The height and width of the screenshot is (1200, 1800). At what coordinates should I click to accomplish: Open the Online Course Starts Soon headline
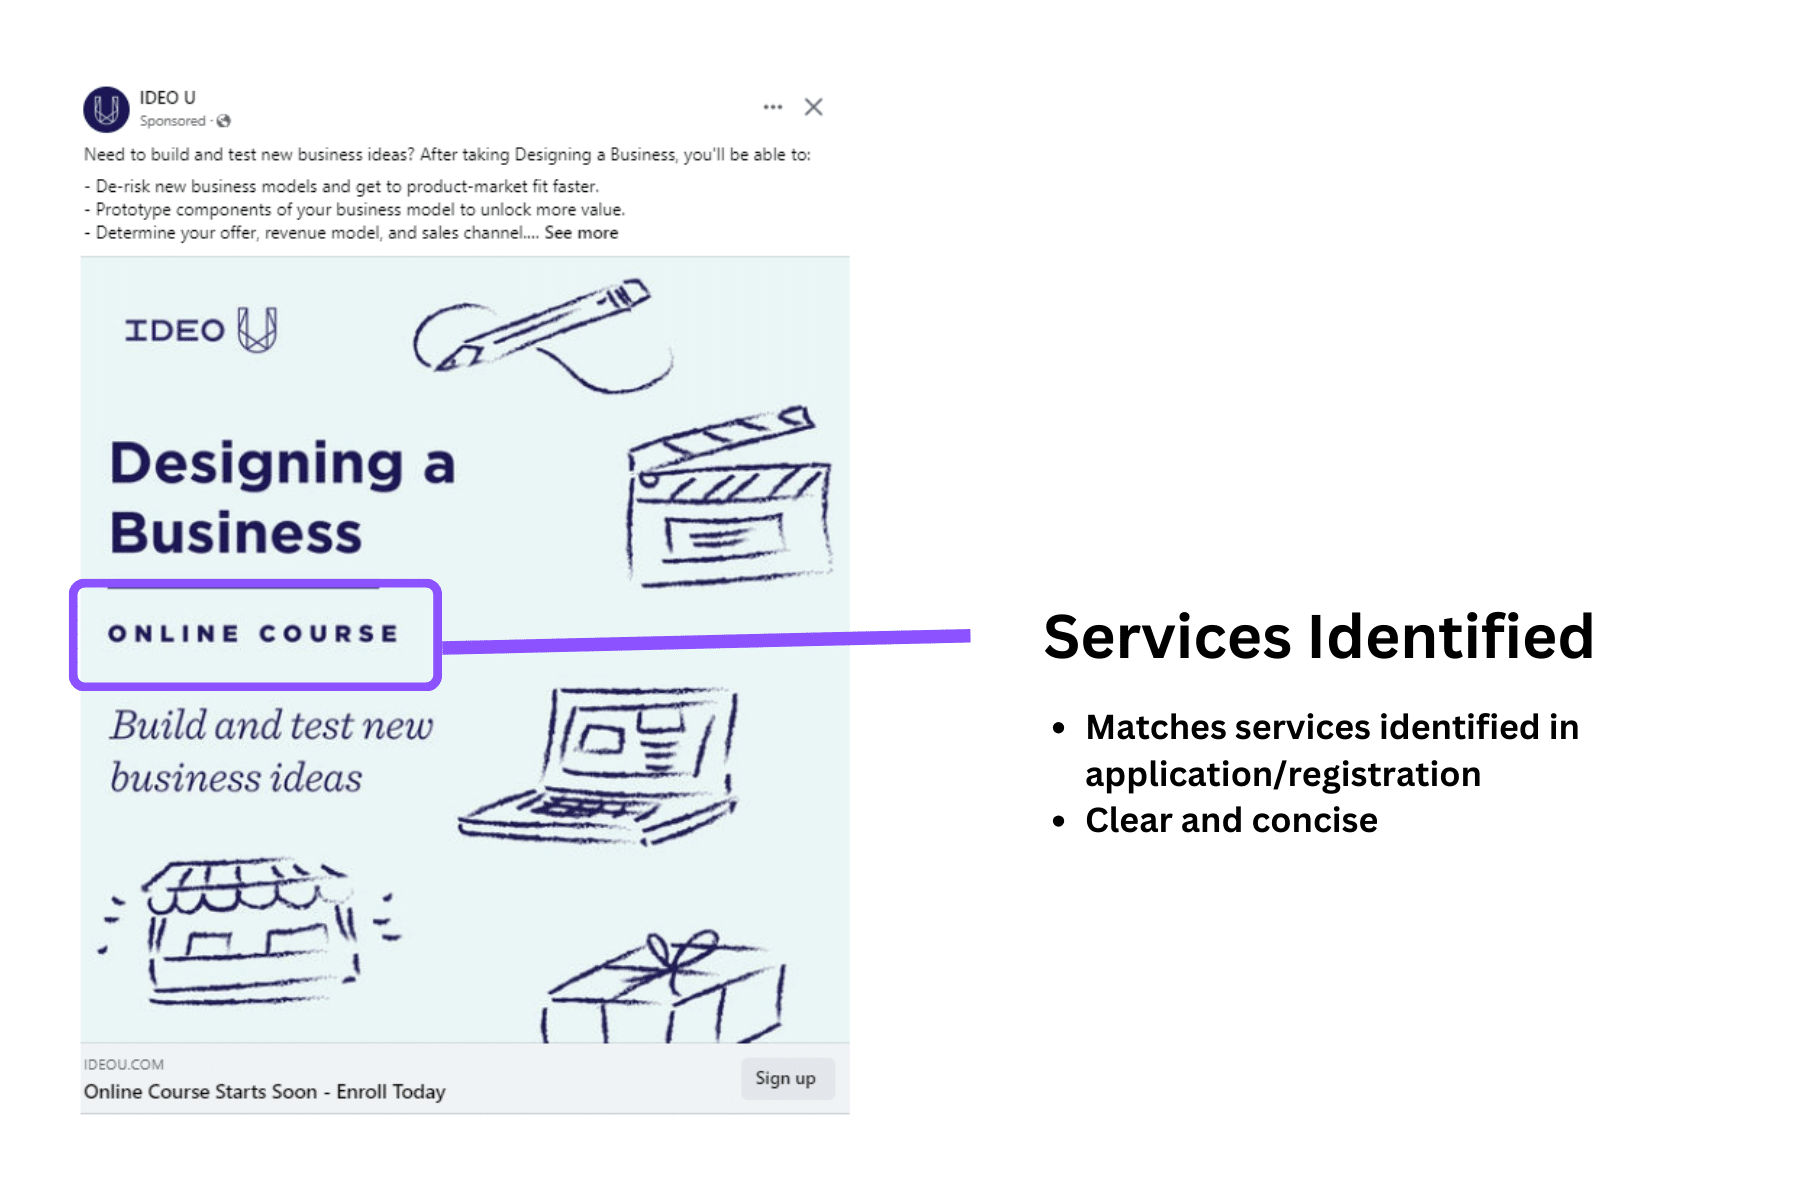[x=264, y=1091]
